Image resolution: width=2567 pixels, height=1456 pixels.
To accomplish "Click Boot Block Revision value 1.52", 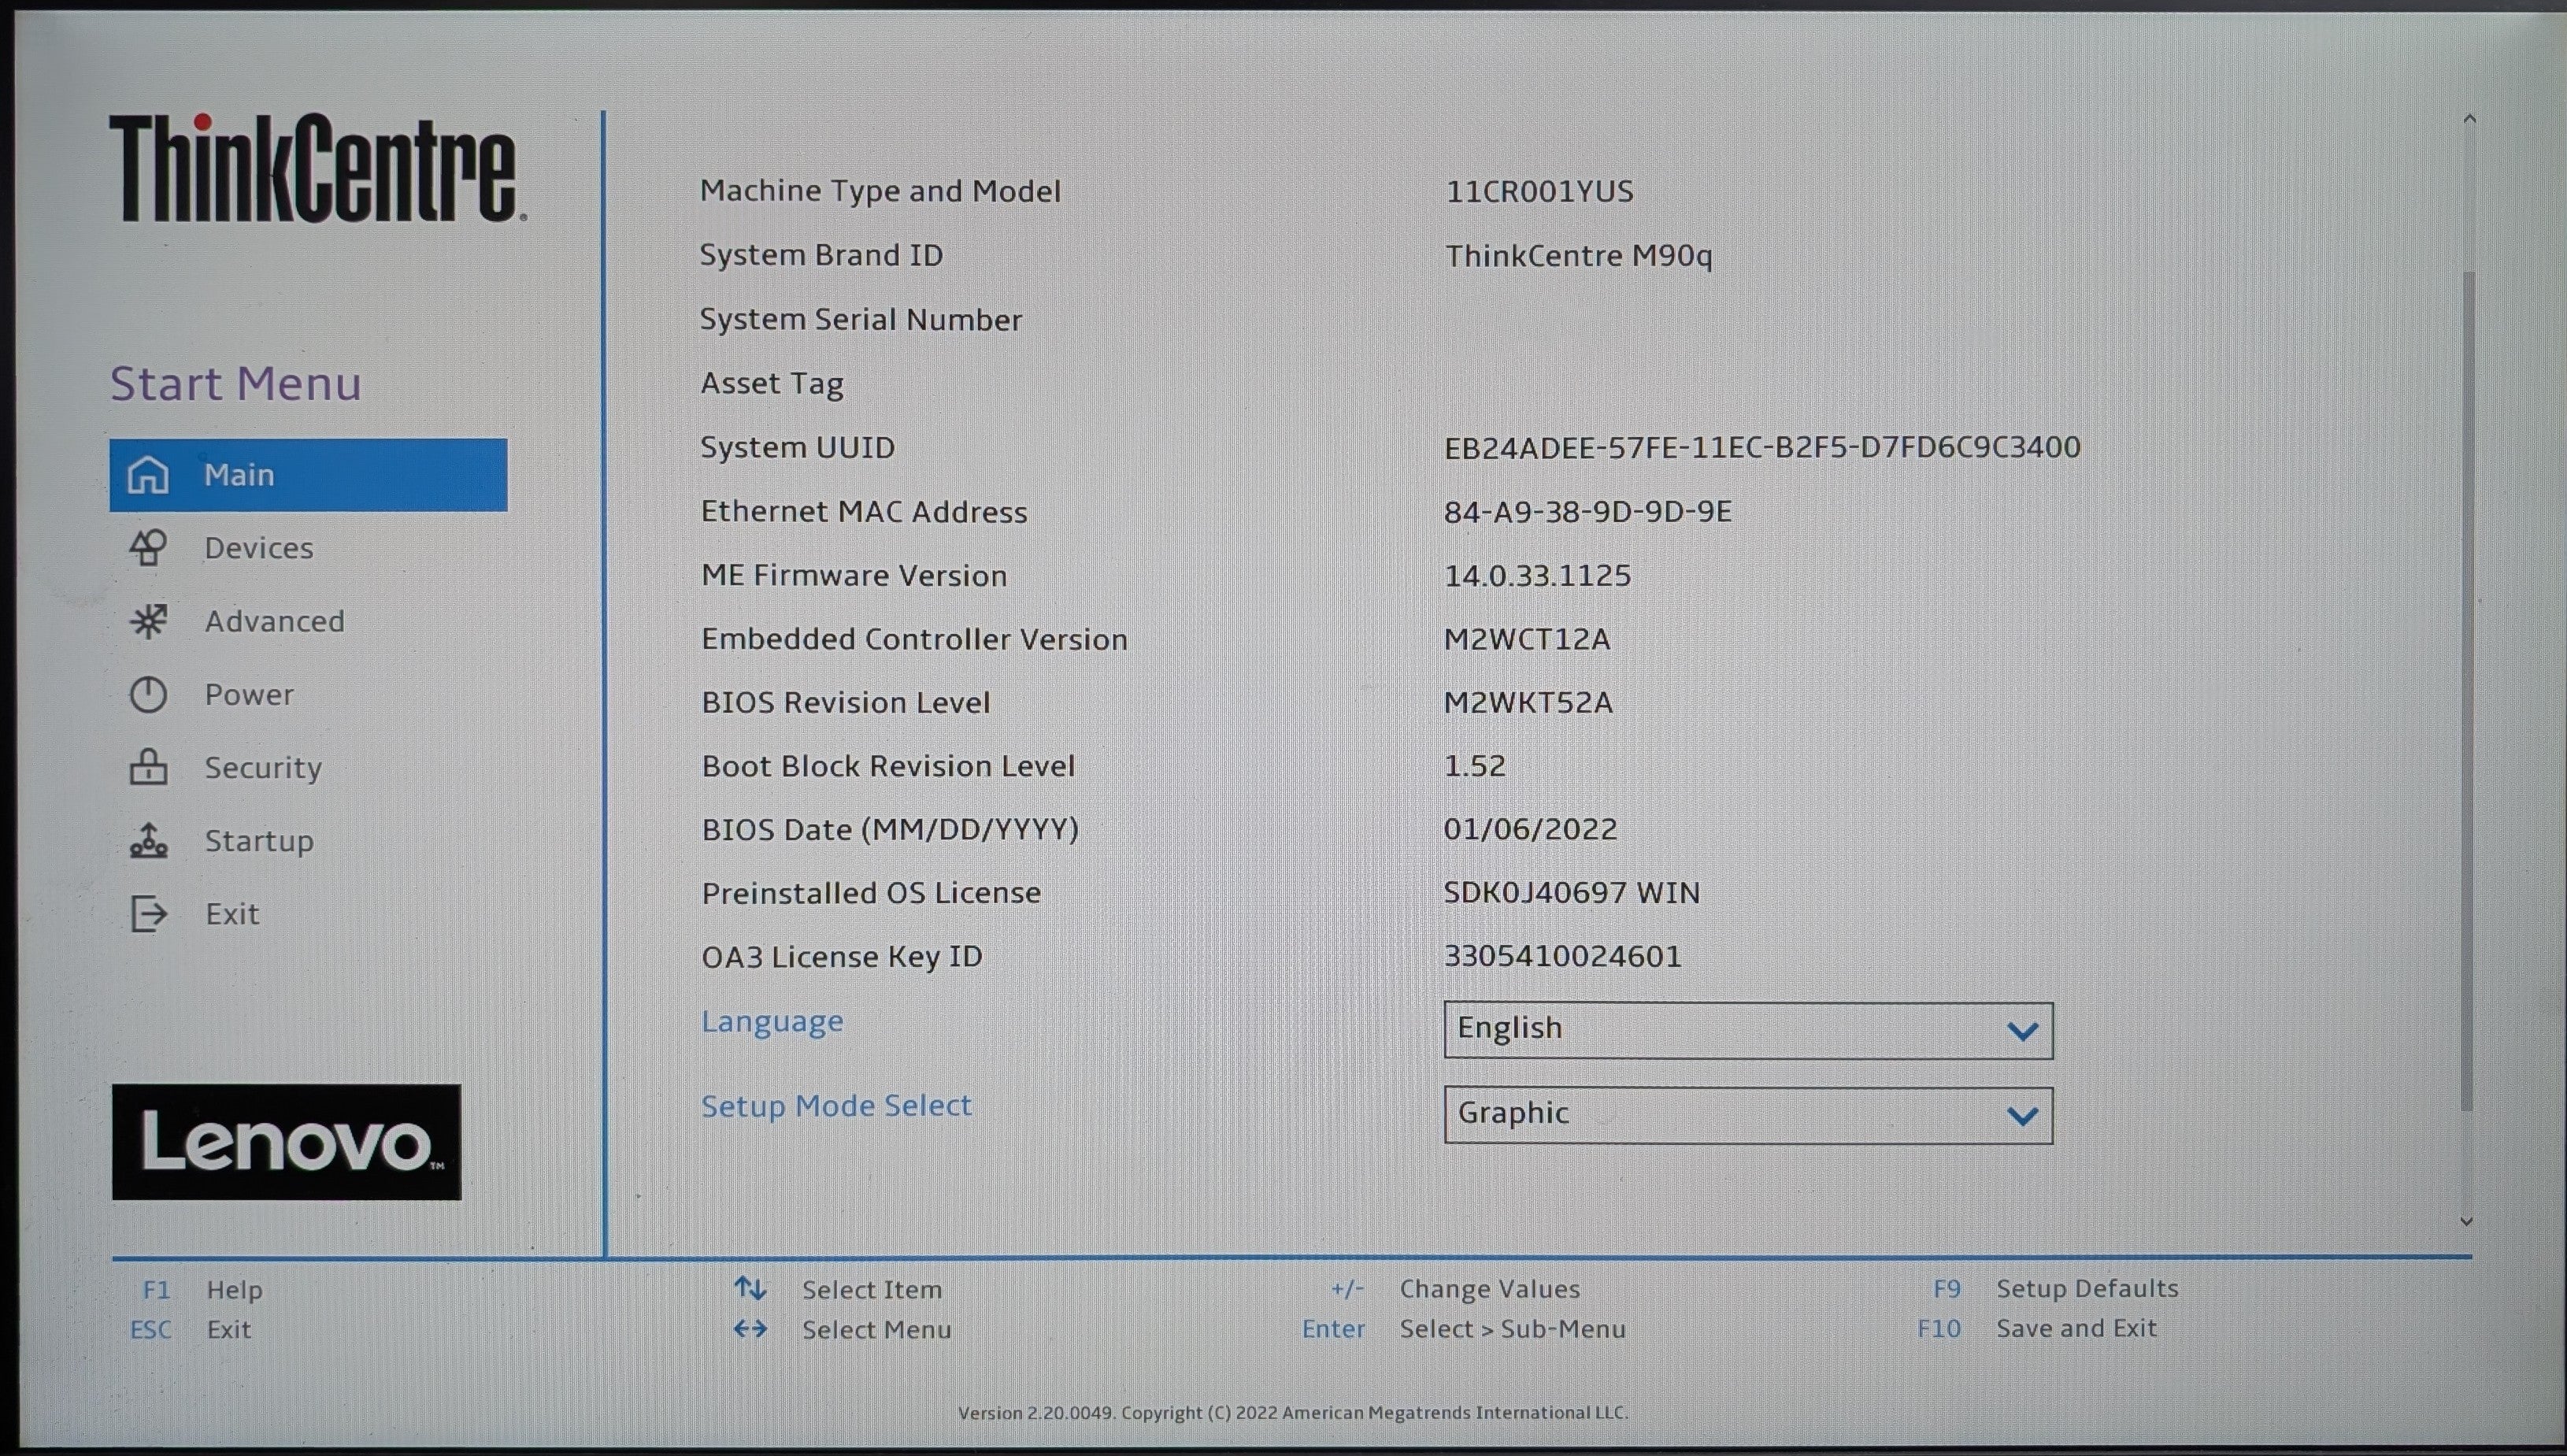I will 1474,766.
